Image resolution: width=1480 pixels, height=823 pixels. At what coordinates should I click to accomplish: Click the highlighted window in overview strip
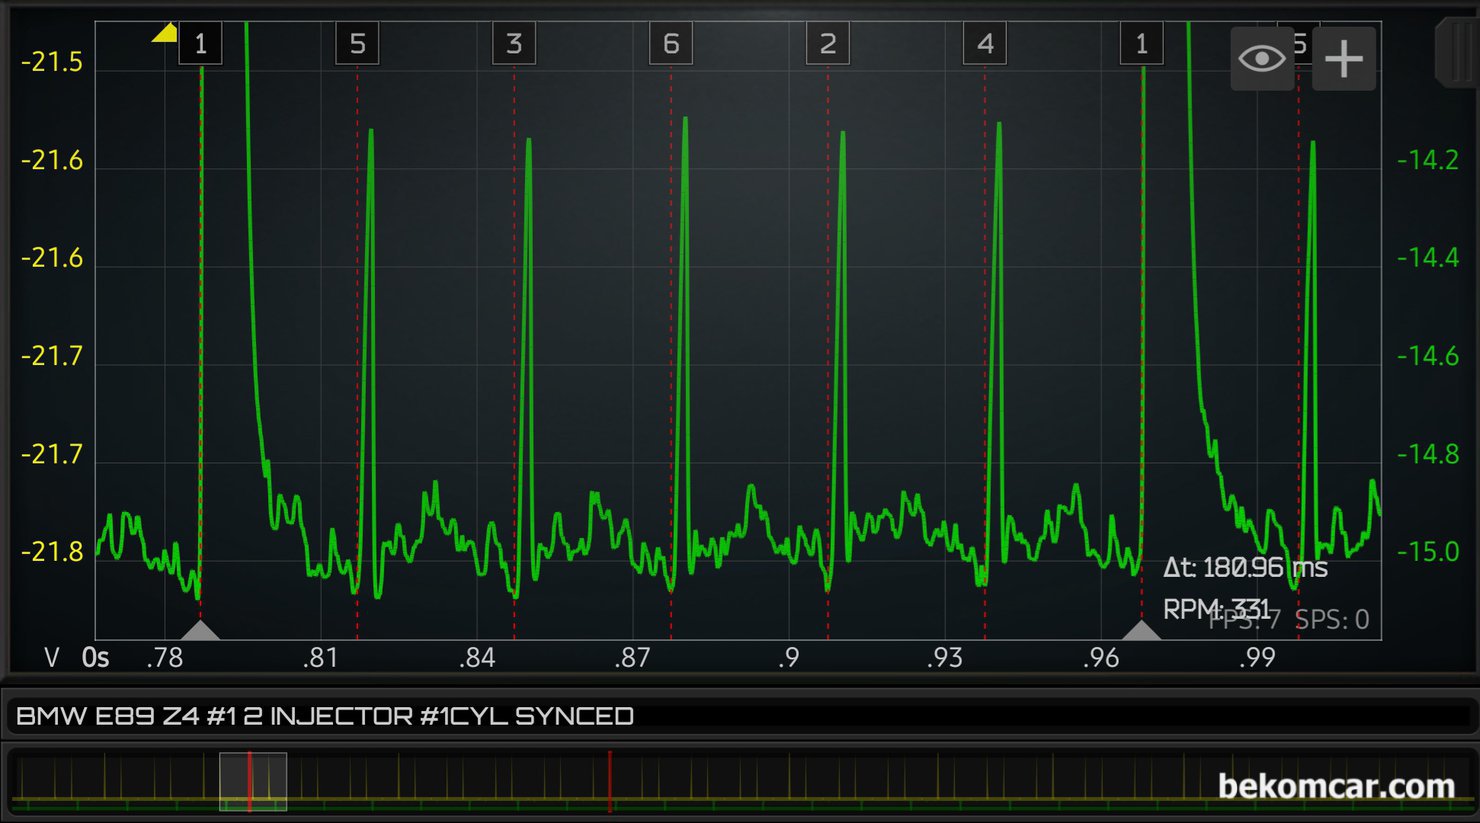coord(253,781)
